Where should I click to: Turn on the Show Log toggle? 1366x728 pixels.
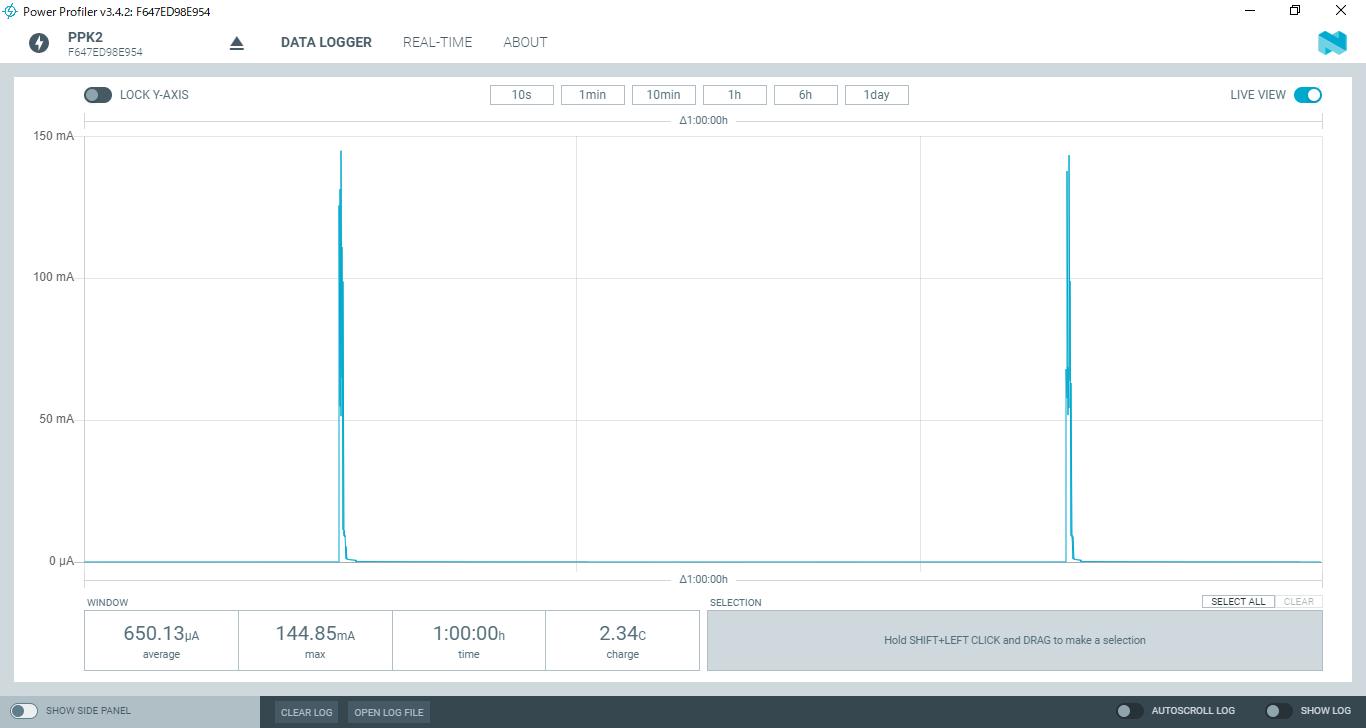pyautogui.click(x=1279, y=711)
